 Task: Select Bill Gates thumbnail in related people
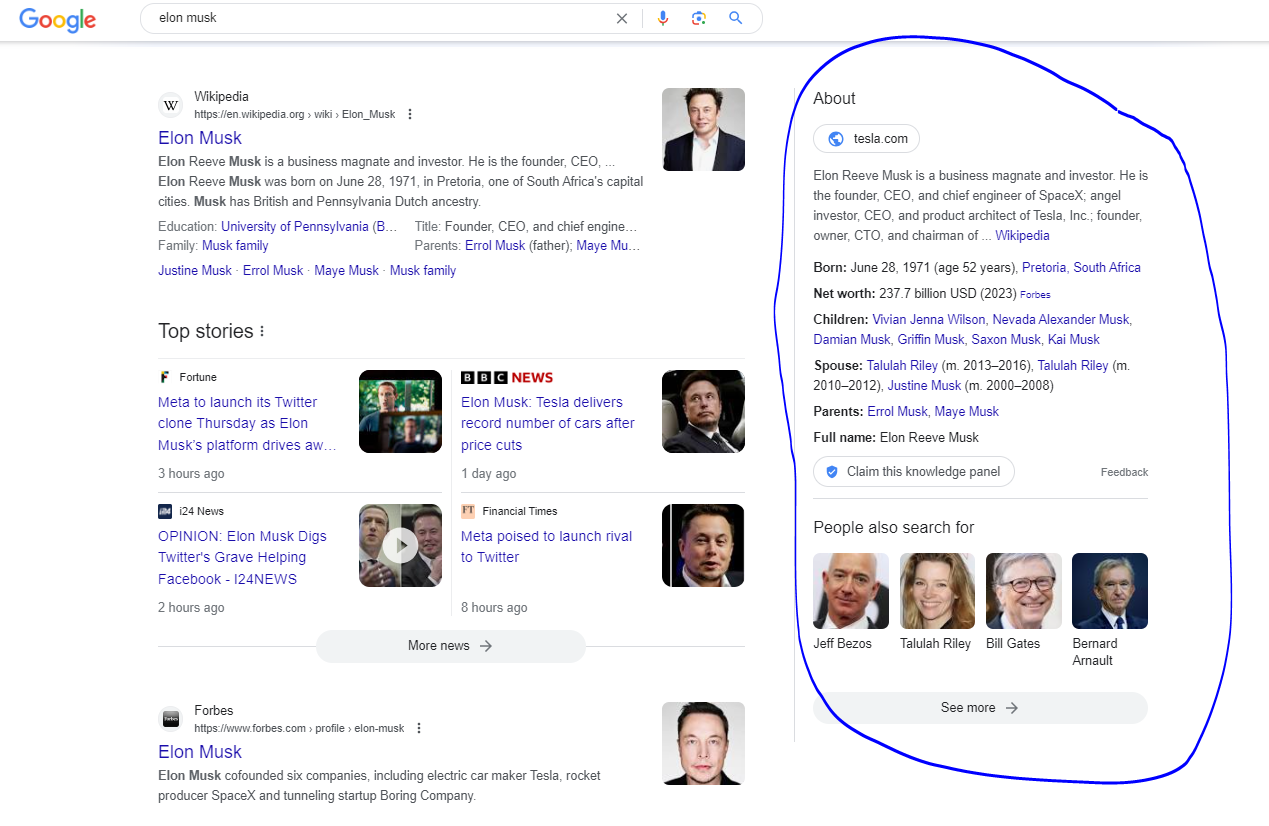point(1024,591)
